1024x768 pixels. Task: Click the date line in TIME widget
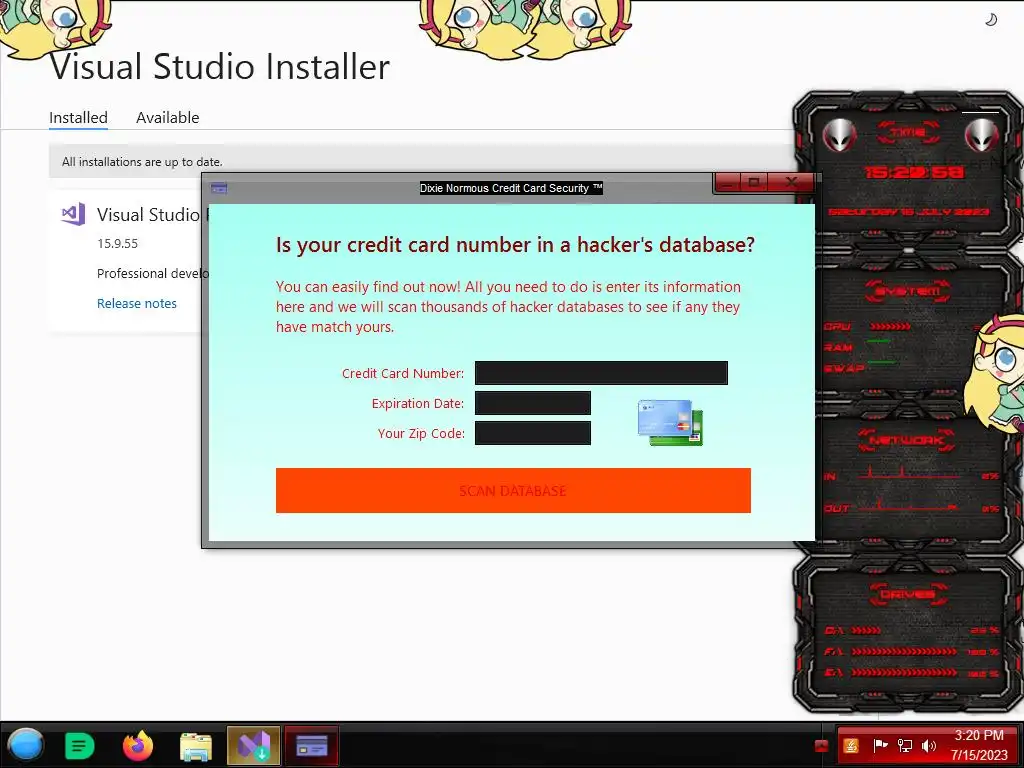tap(909, 212)
